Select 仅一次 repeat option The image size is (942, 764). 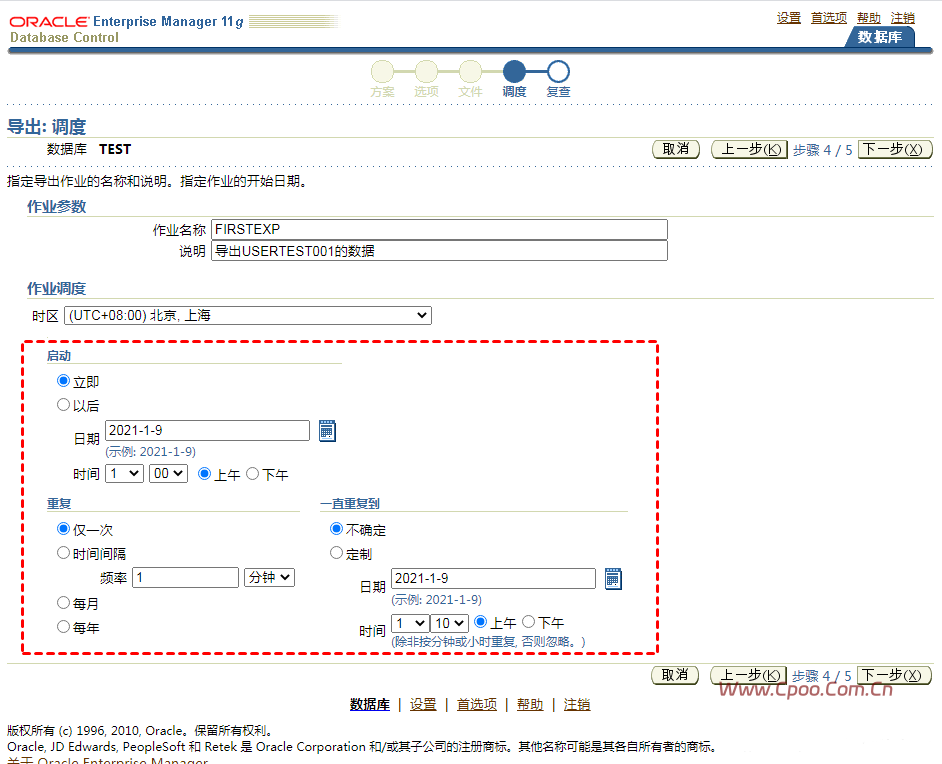(63, 529)
